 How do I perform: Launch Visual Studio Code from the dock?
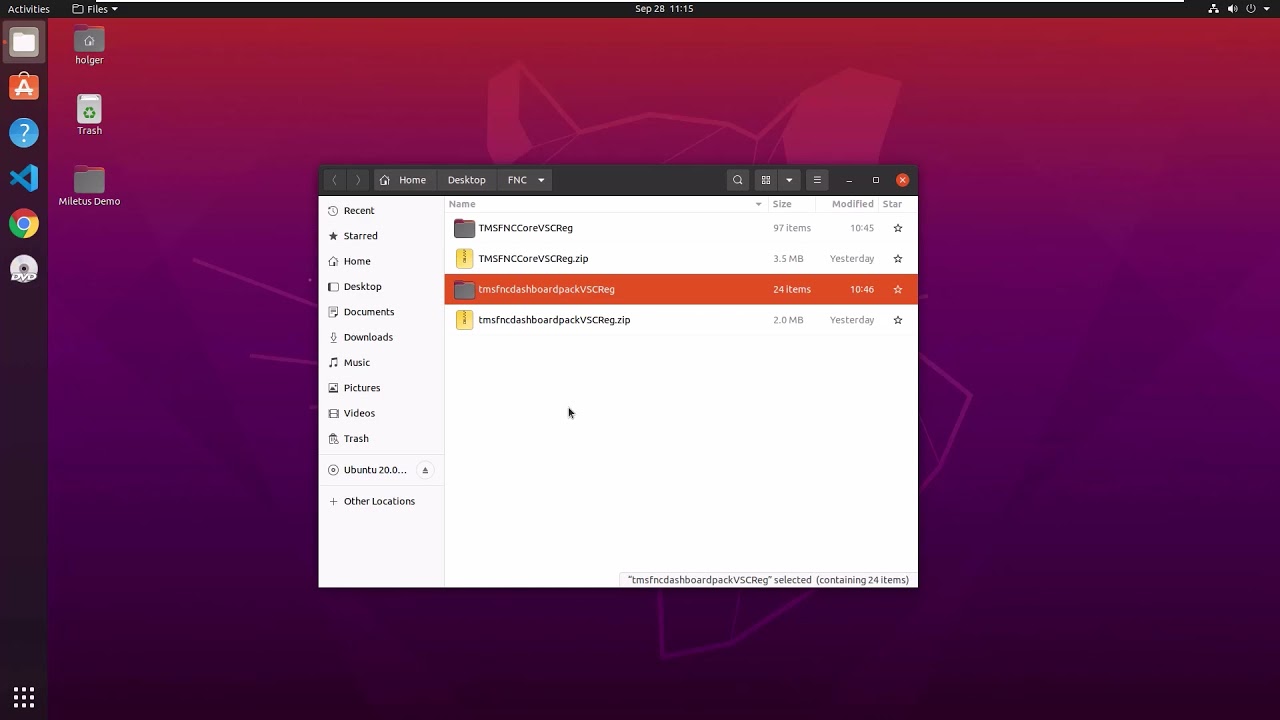(24, 179)
